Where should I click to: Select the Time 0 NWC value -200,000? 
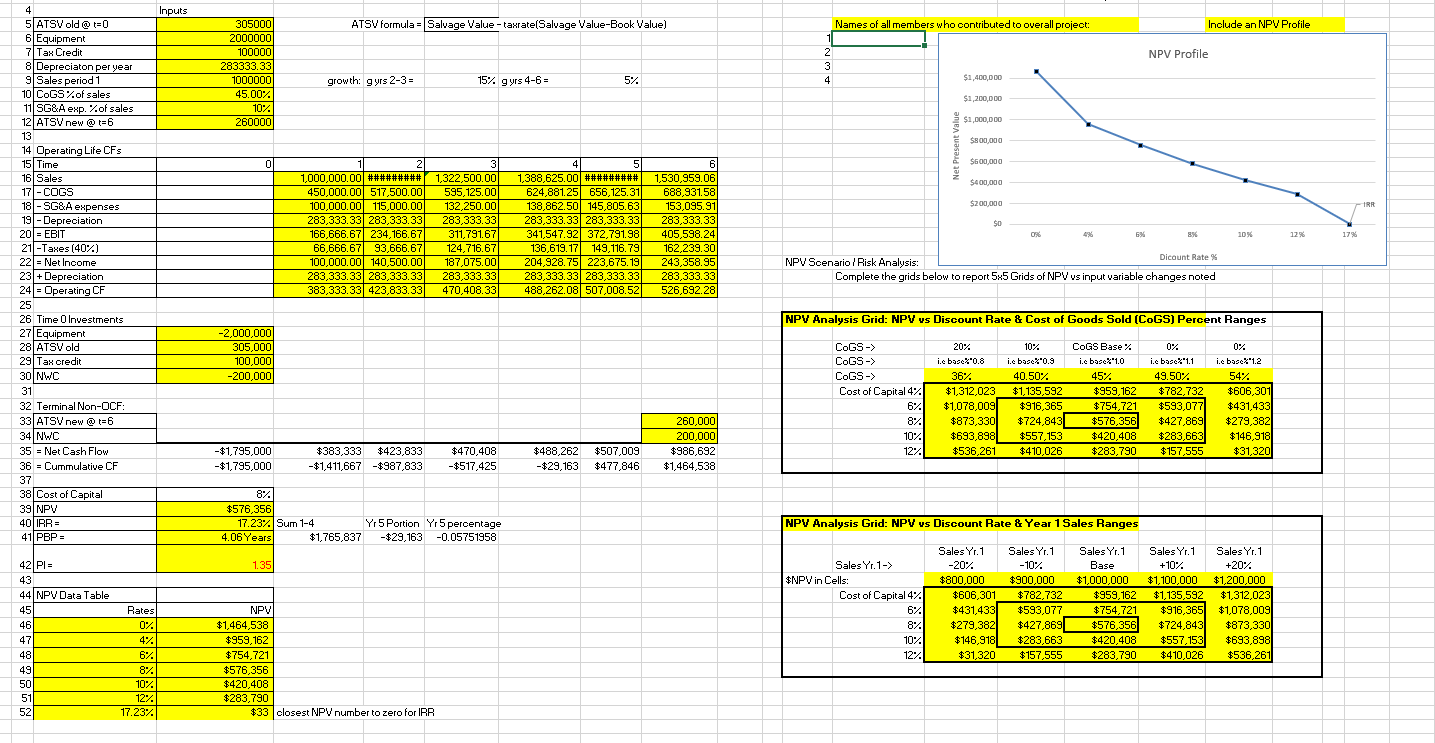click(216, 375)
